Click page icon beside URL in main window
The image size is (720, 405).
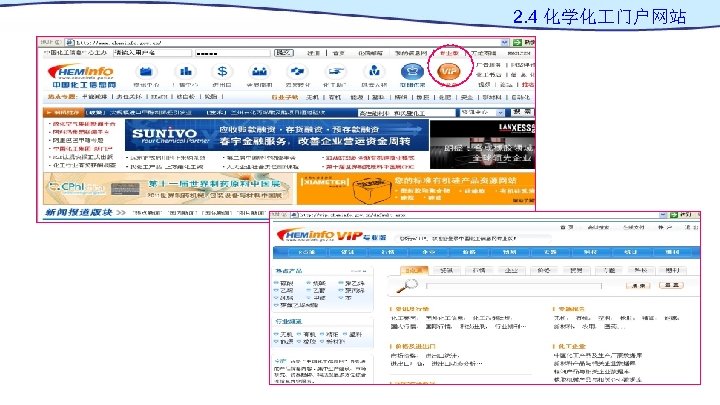[69, 42]
